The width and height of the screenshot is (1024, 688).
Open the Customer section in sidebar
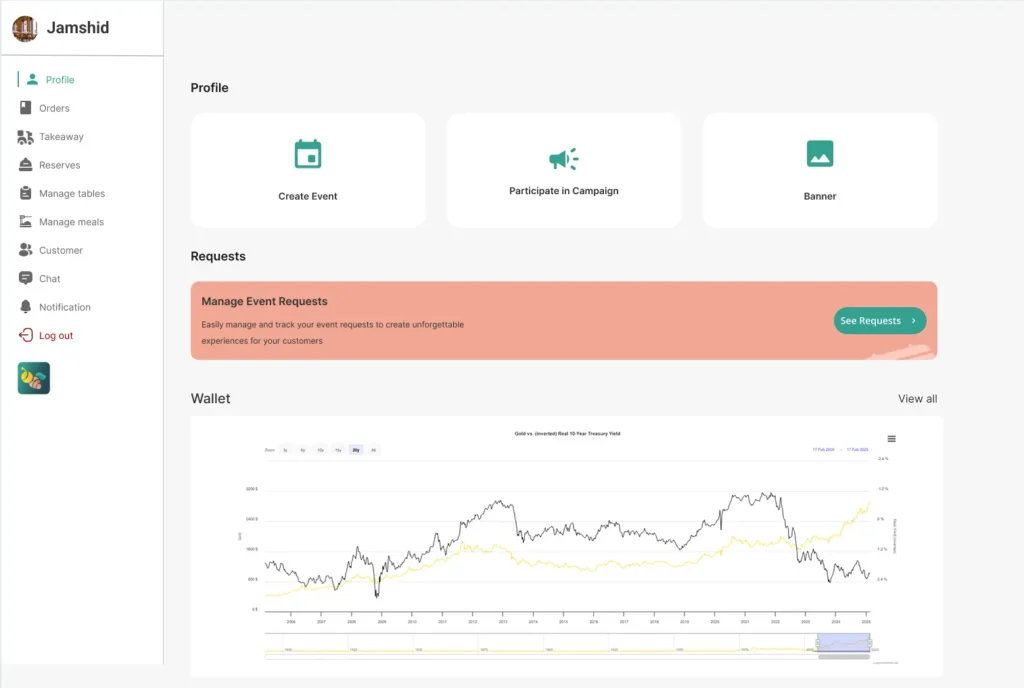51,250
